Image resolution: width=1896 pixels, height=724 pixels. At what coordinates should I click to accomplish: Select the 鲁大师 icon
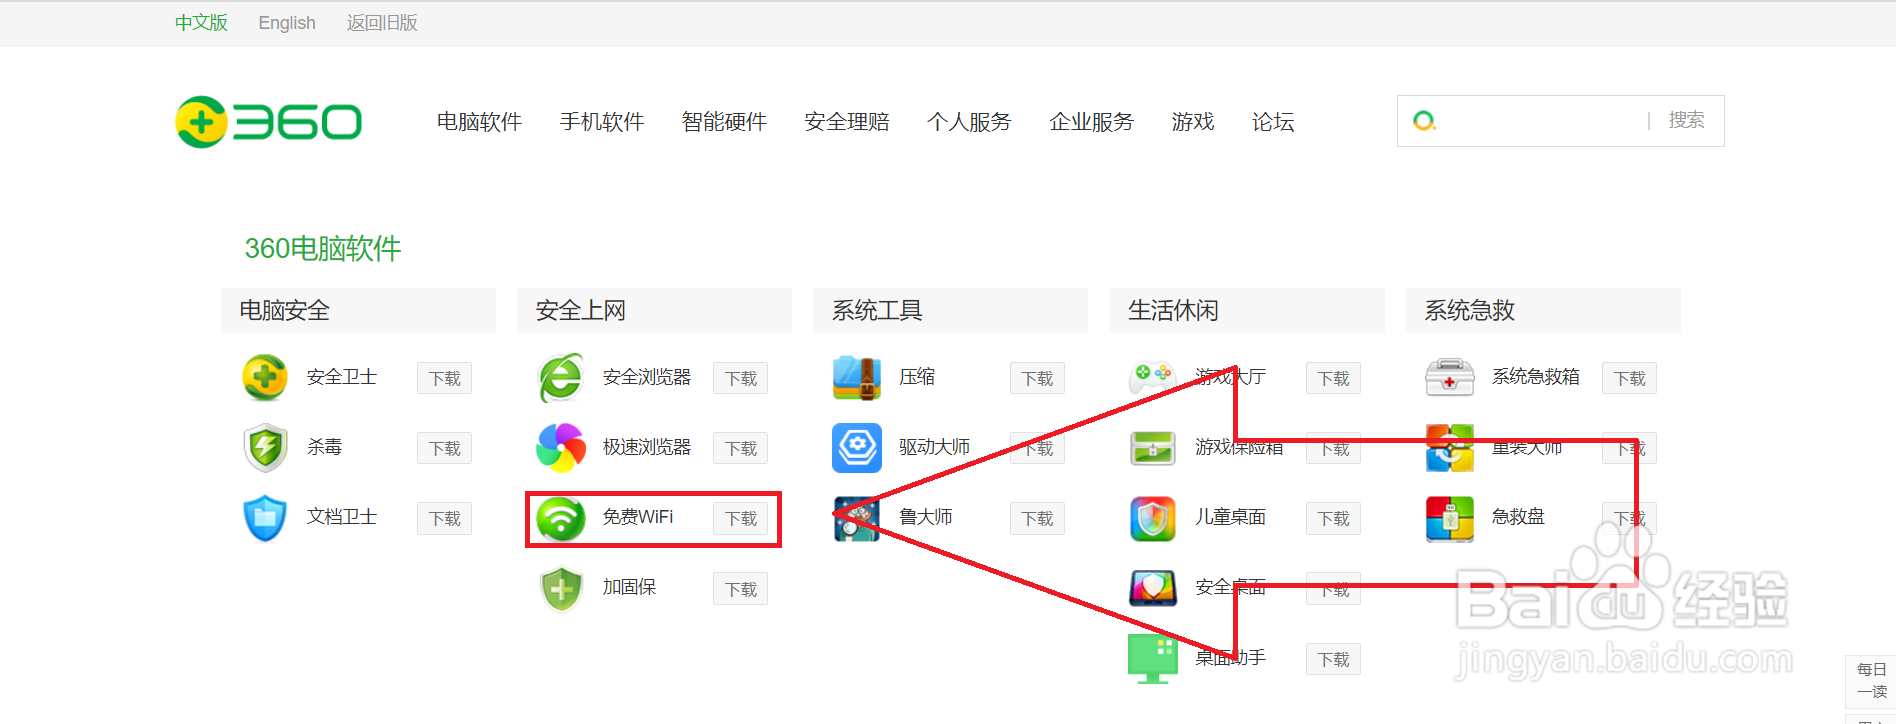coord(857,518)
